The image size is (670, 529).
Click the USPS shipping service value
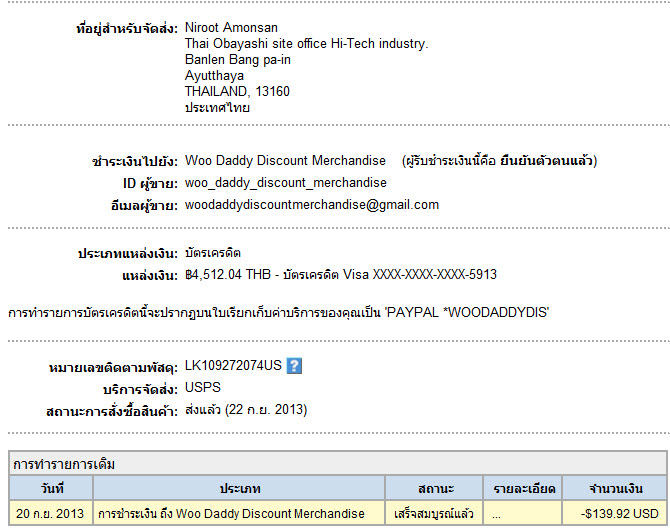(x=203, y=388)
